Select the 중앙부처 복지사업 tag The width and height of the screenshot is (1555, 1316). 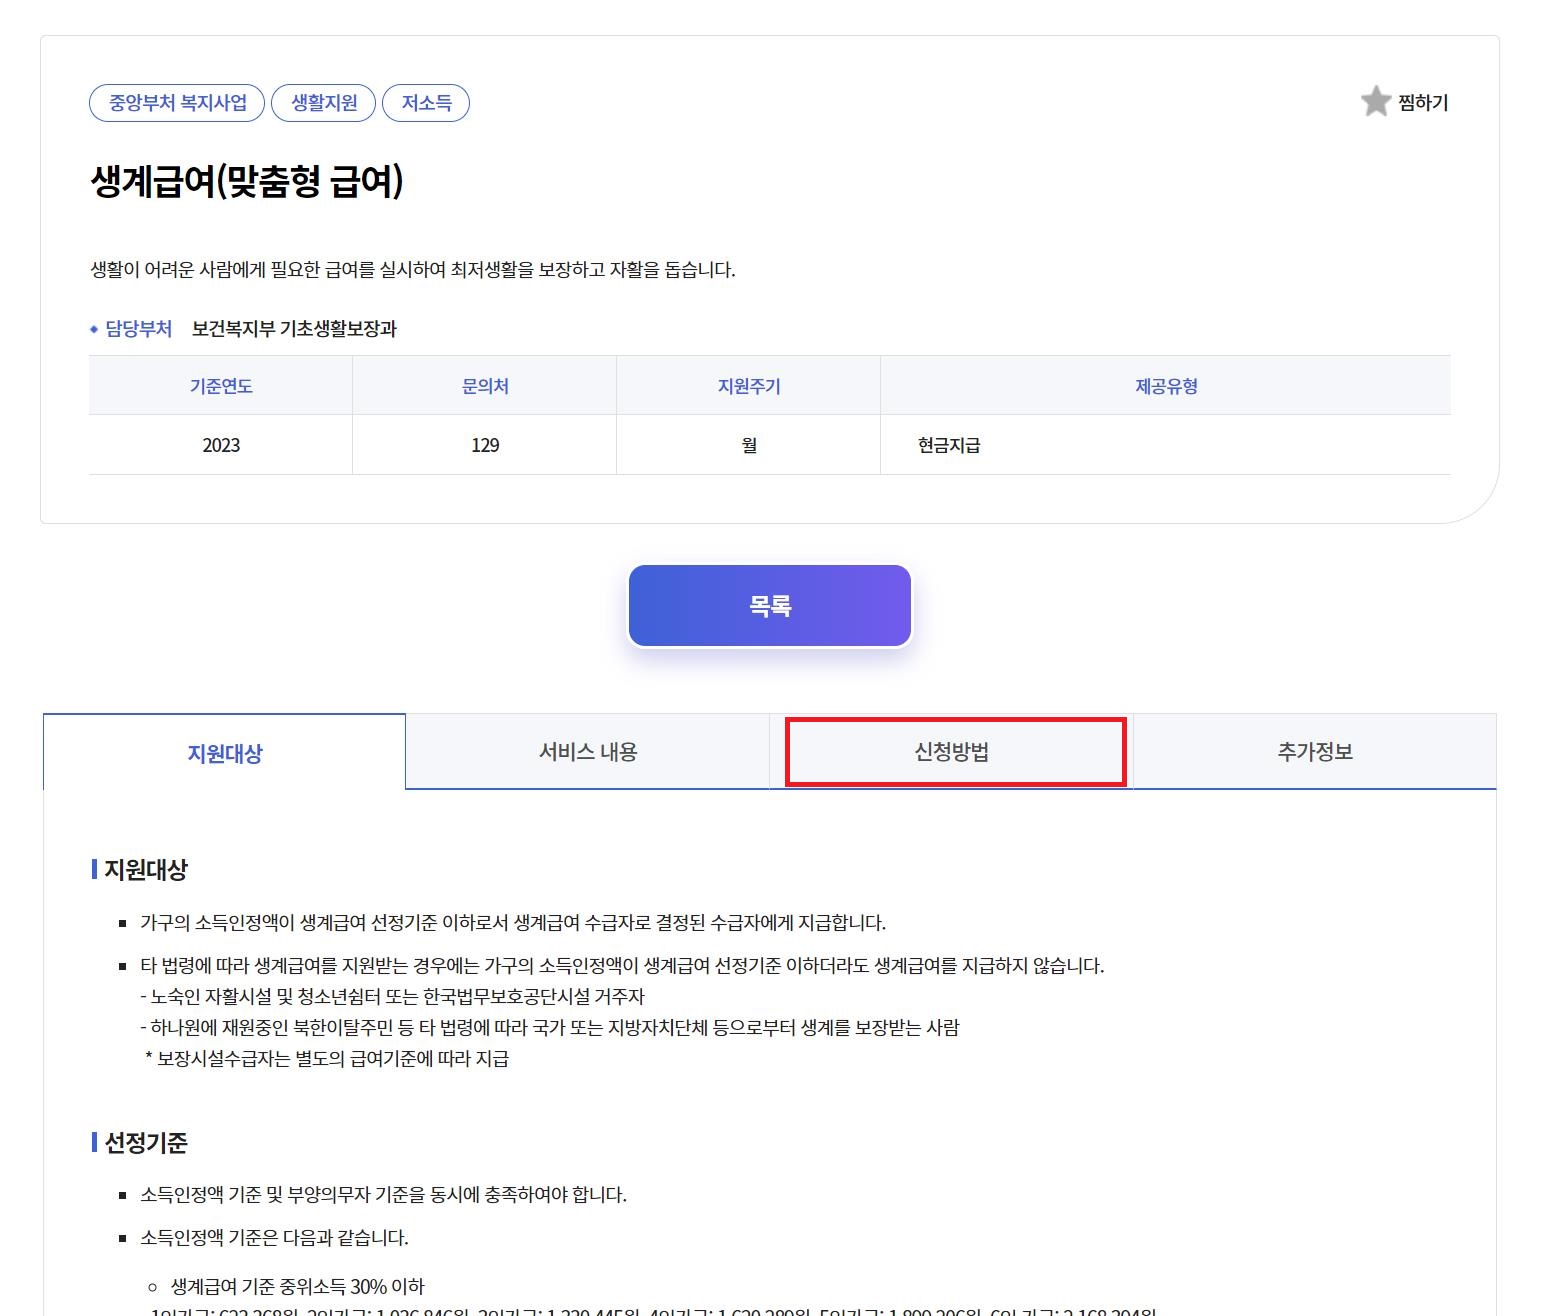pyautogui.click(x=177, y=103)
